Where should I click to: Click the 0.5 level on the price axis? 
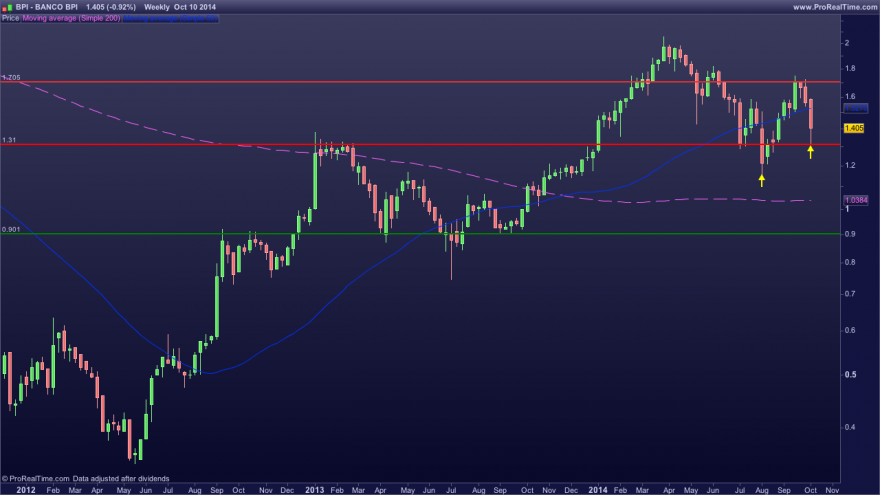click(x=851, y=374)
